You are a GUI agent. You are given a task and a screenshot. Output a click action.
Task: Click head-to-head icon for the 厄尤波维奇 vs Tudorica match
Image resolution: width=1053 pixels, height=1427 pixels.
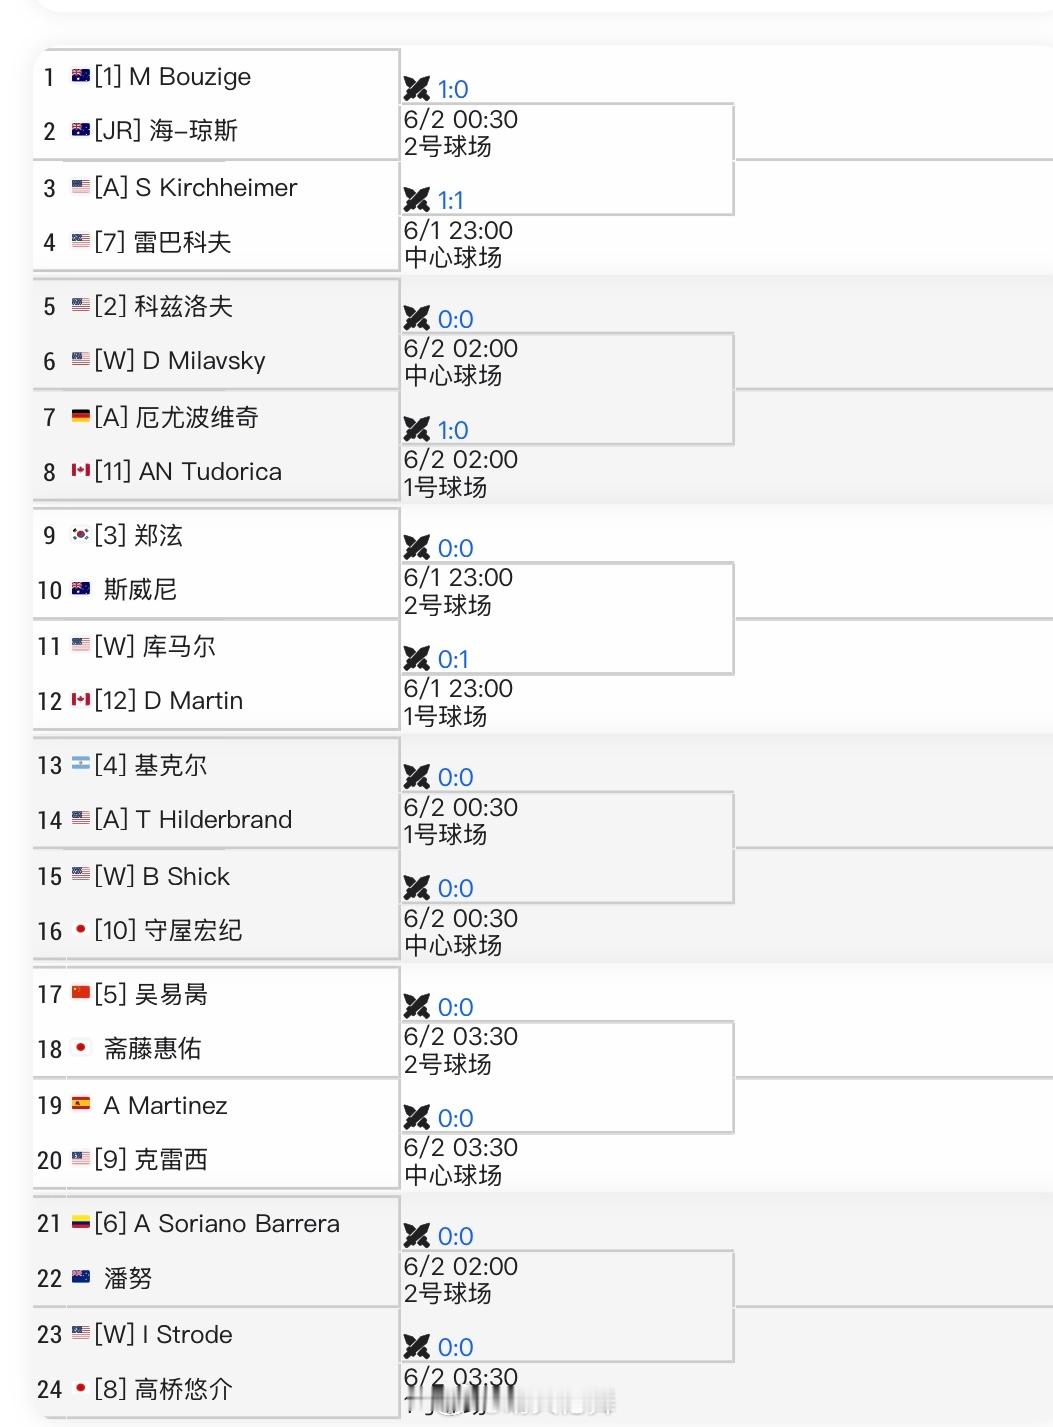(x=416, y=430)
